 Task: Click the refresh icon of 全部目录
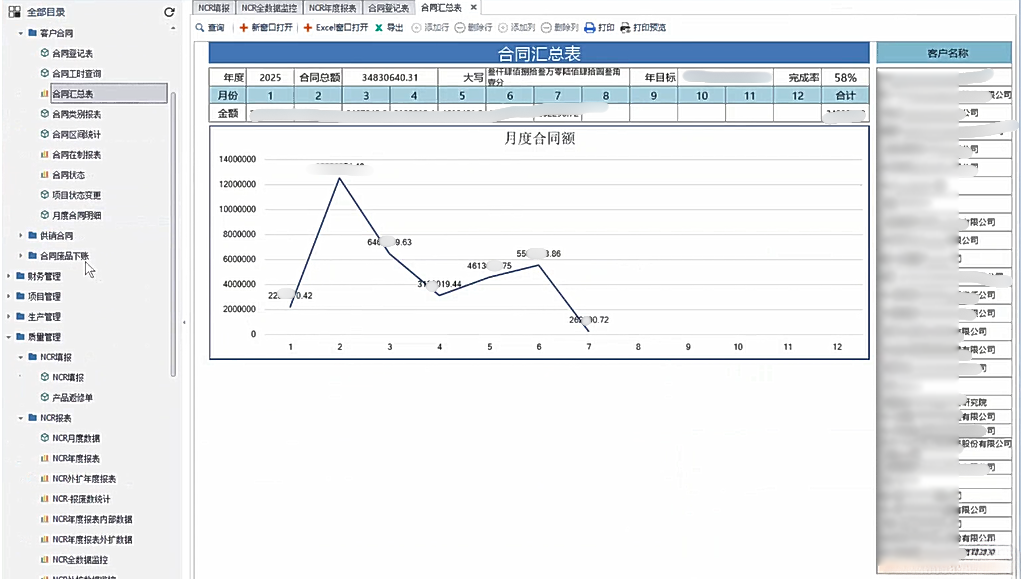pos(169,12)
